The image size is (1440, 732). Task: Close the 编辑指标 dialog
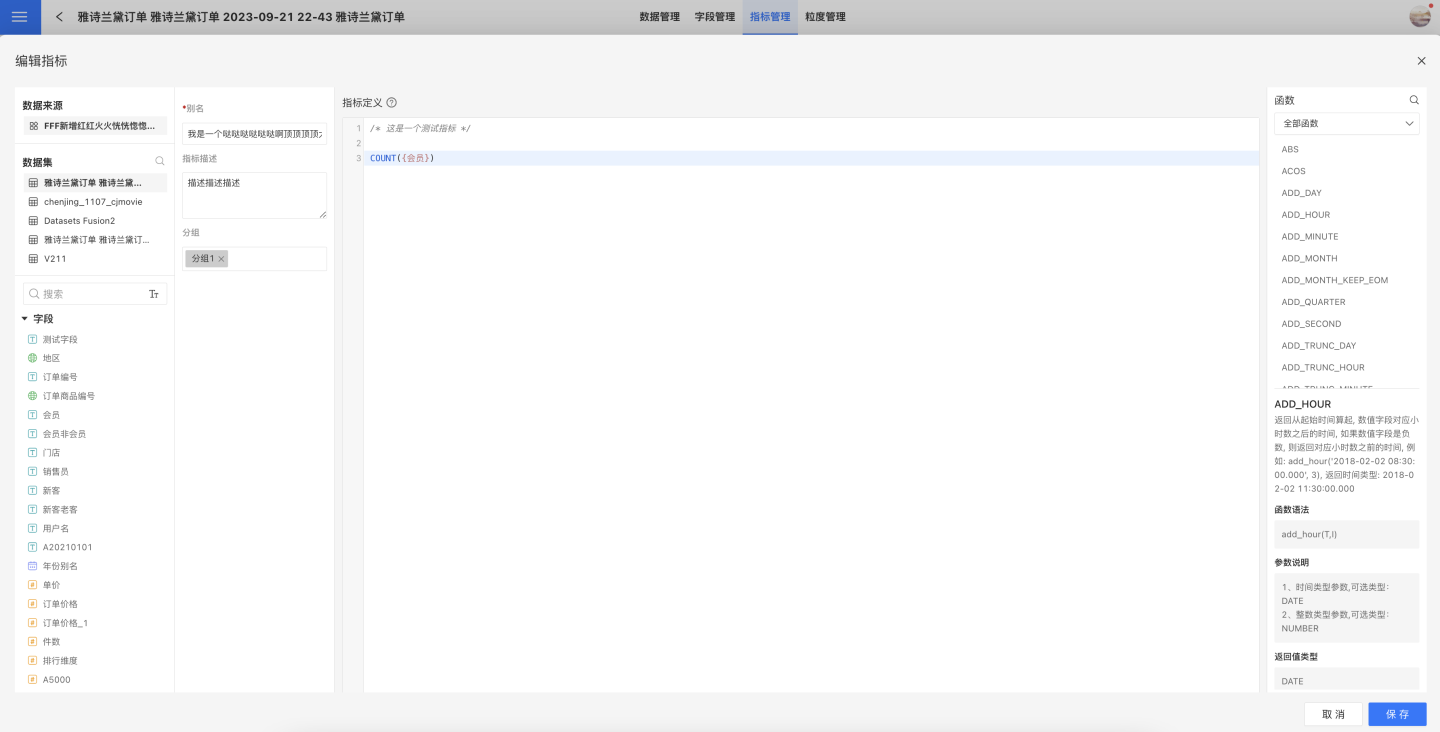[1421, 61]
